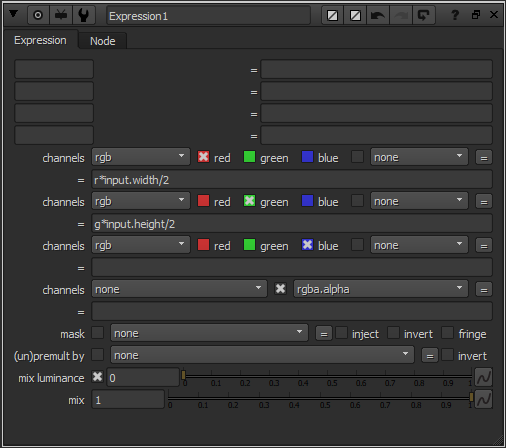Click the fourth variable name field
506x448 pixels.
point(54,135)
